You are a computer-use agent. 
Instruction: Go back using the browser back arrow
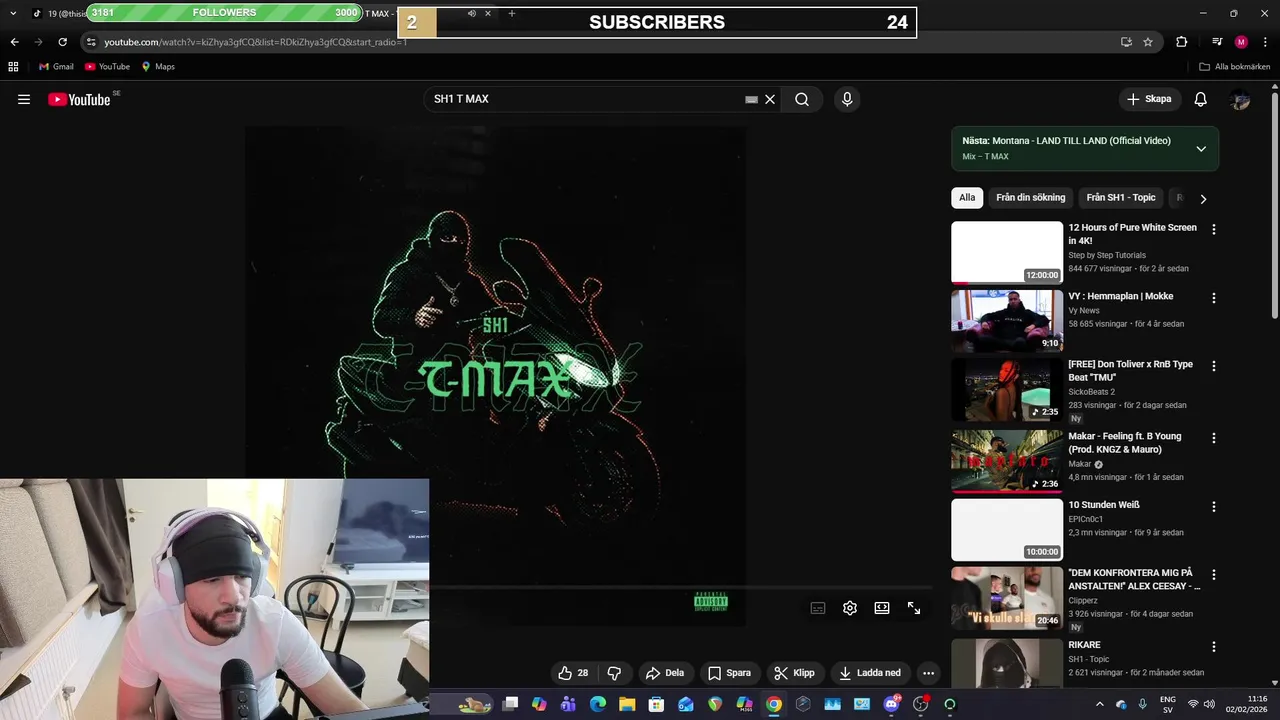14,42
